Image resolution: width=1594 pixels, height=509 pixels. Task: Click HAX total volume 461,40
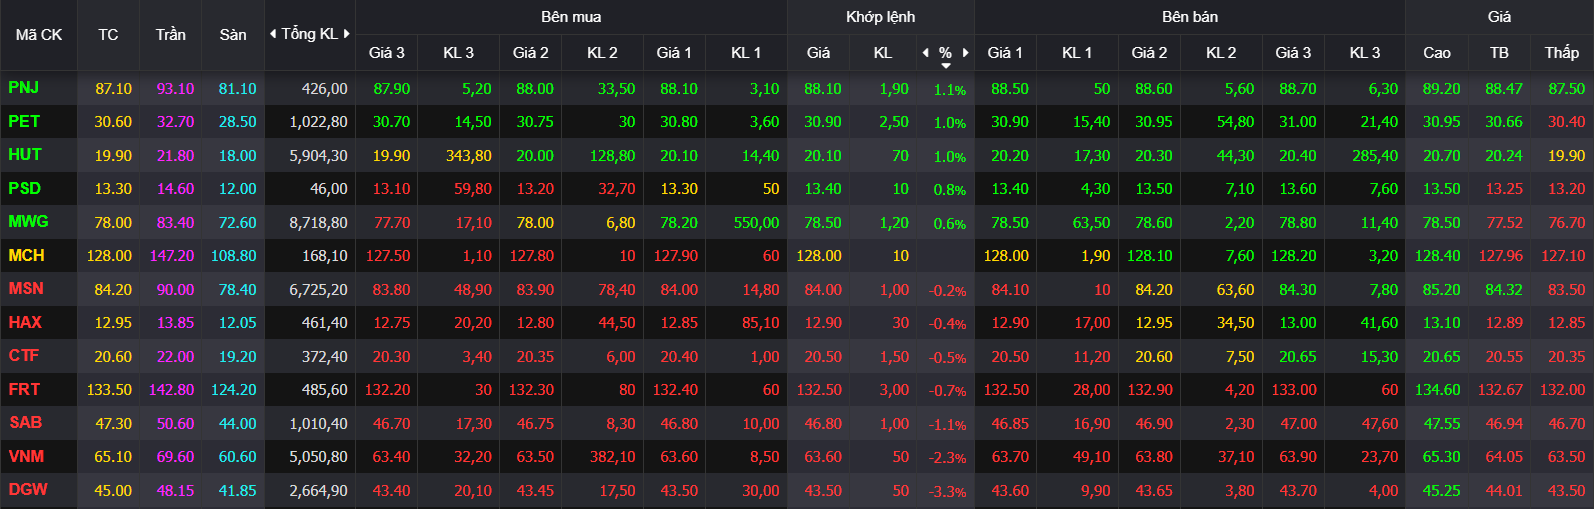[325, 323]
